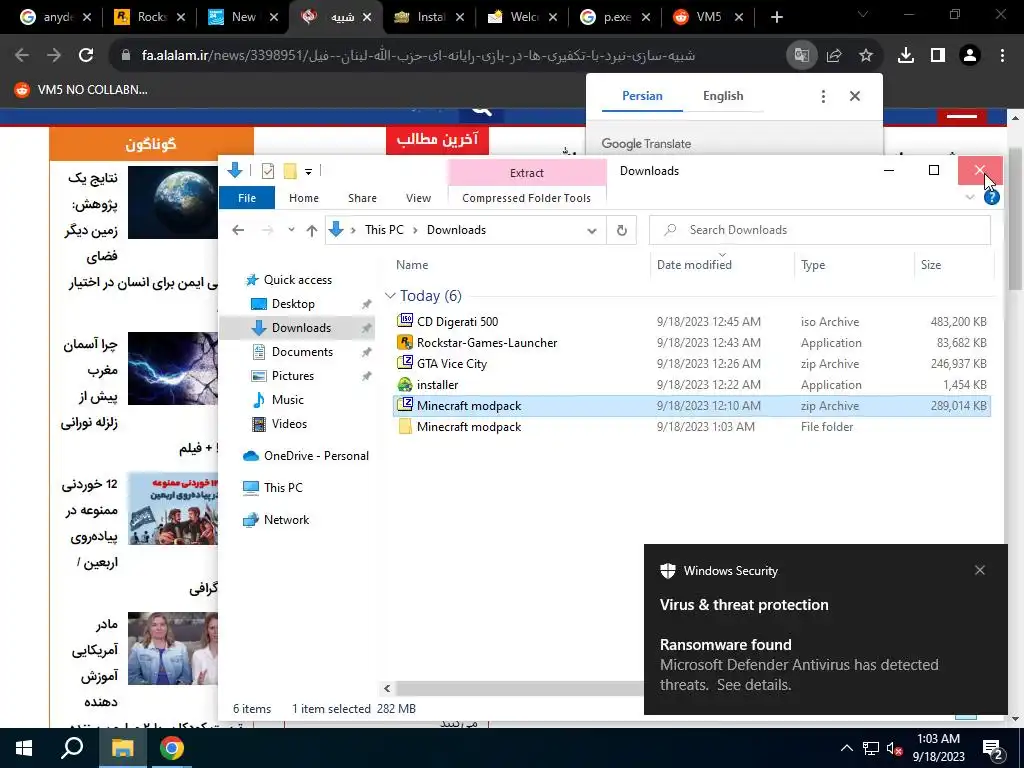Expand the address bar history dropdown

click(x=592, y=231)
